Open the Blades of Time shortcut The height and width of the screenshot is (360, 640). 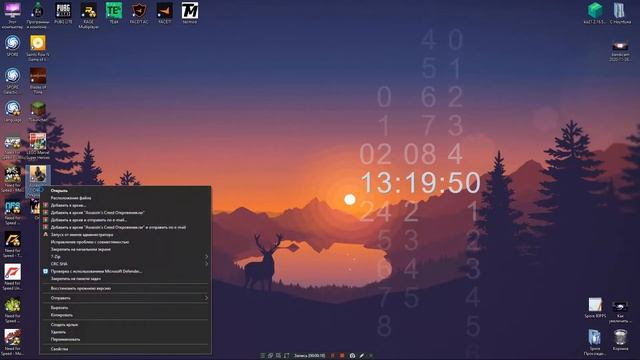38,81
